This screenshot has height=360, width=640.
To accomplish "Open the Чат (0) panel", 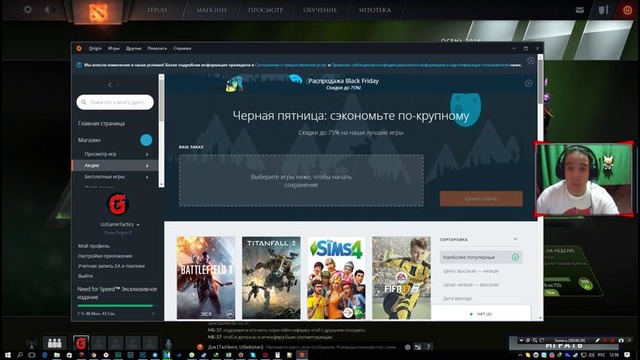I will [481, 314].
